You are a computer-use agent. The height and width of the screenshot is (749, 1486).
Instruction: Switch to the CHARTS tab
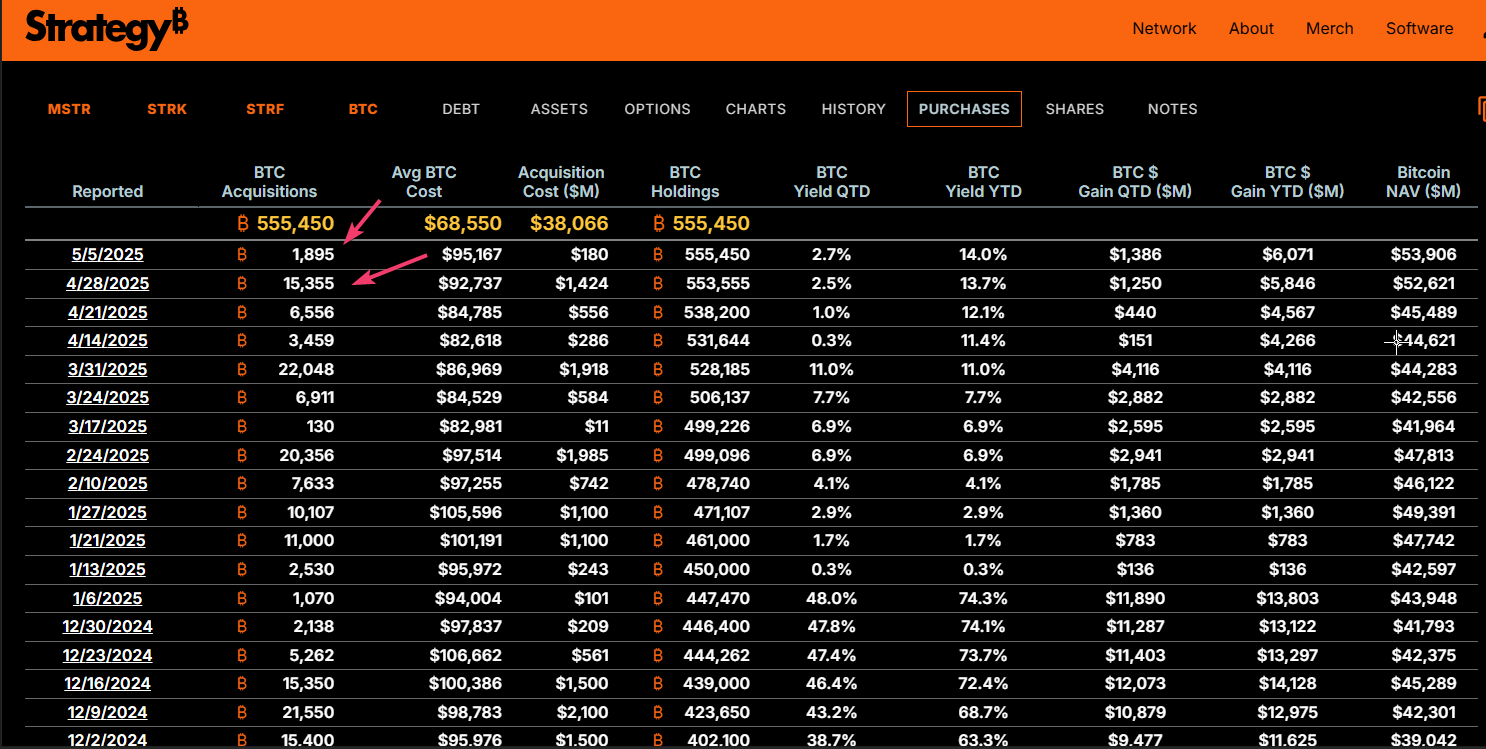coord(755,109)
